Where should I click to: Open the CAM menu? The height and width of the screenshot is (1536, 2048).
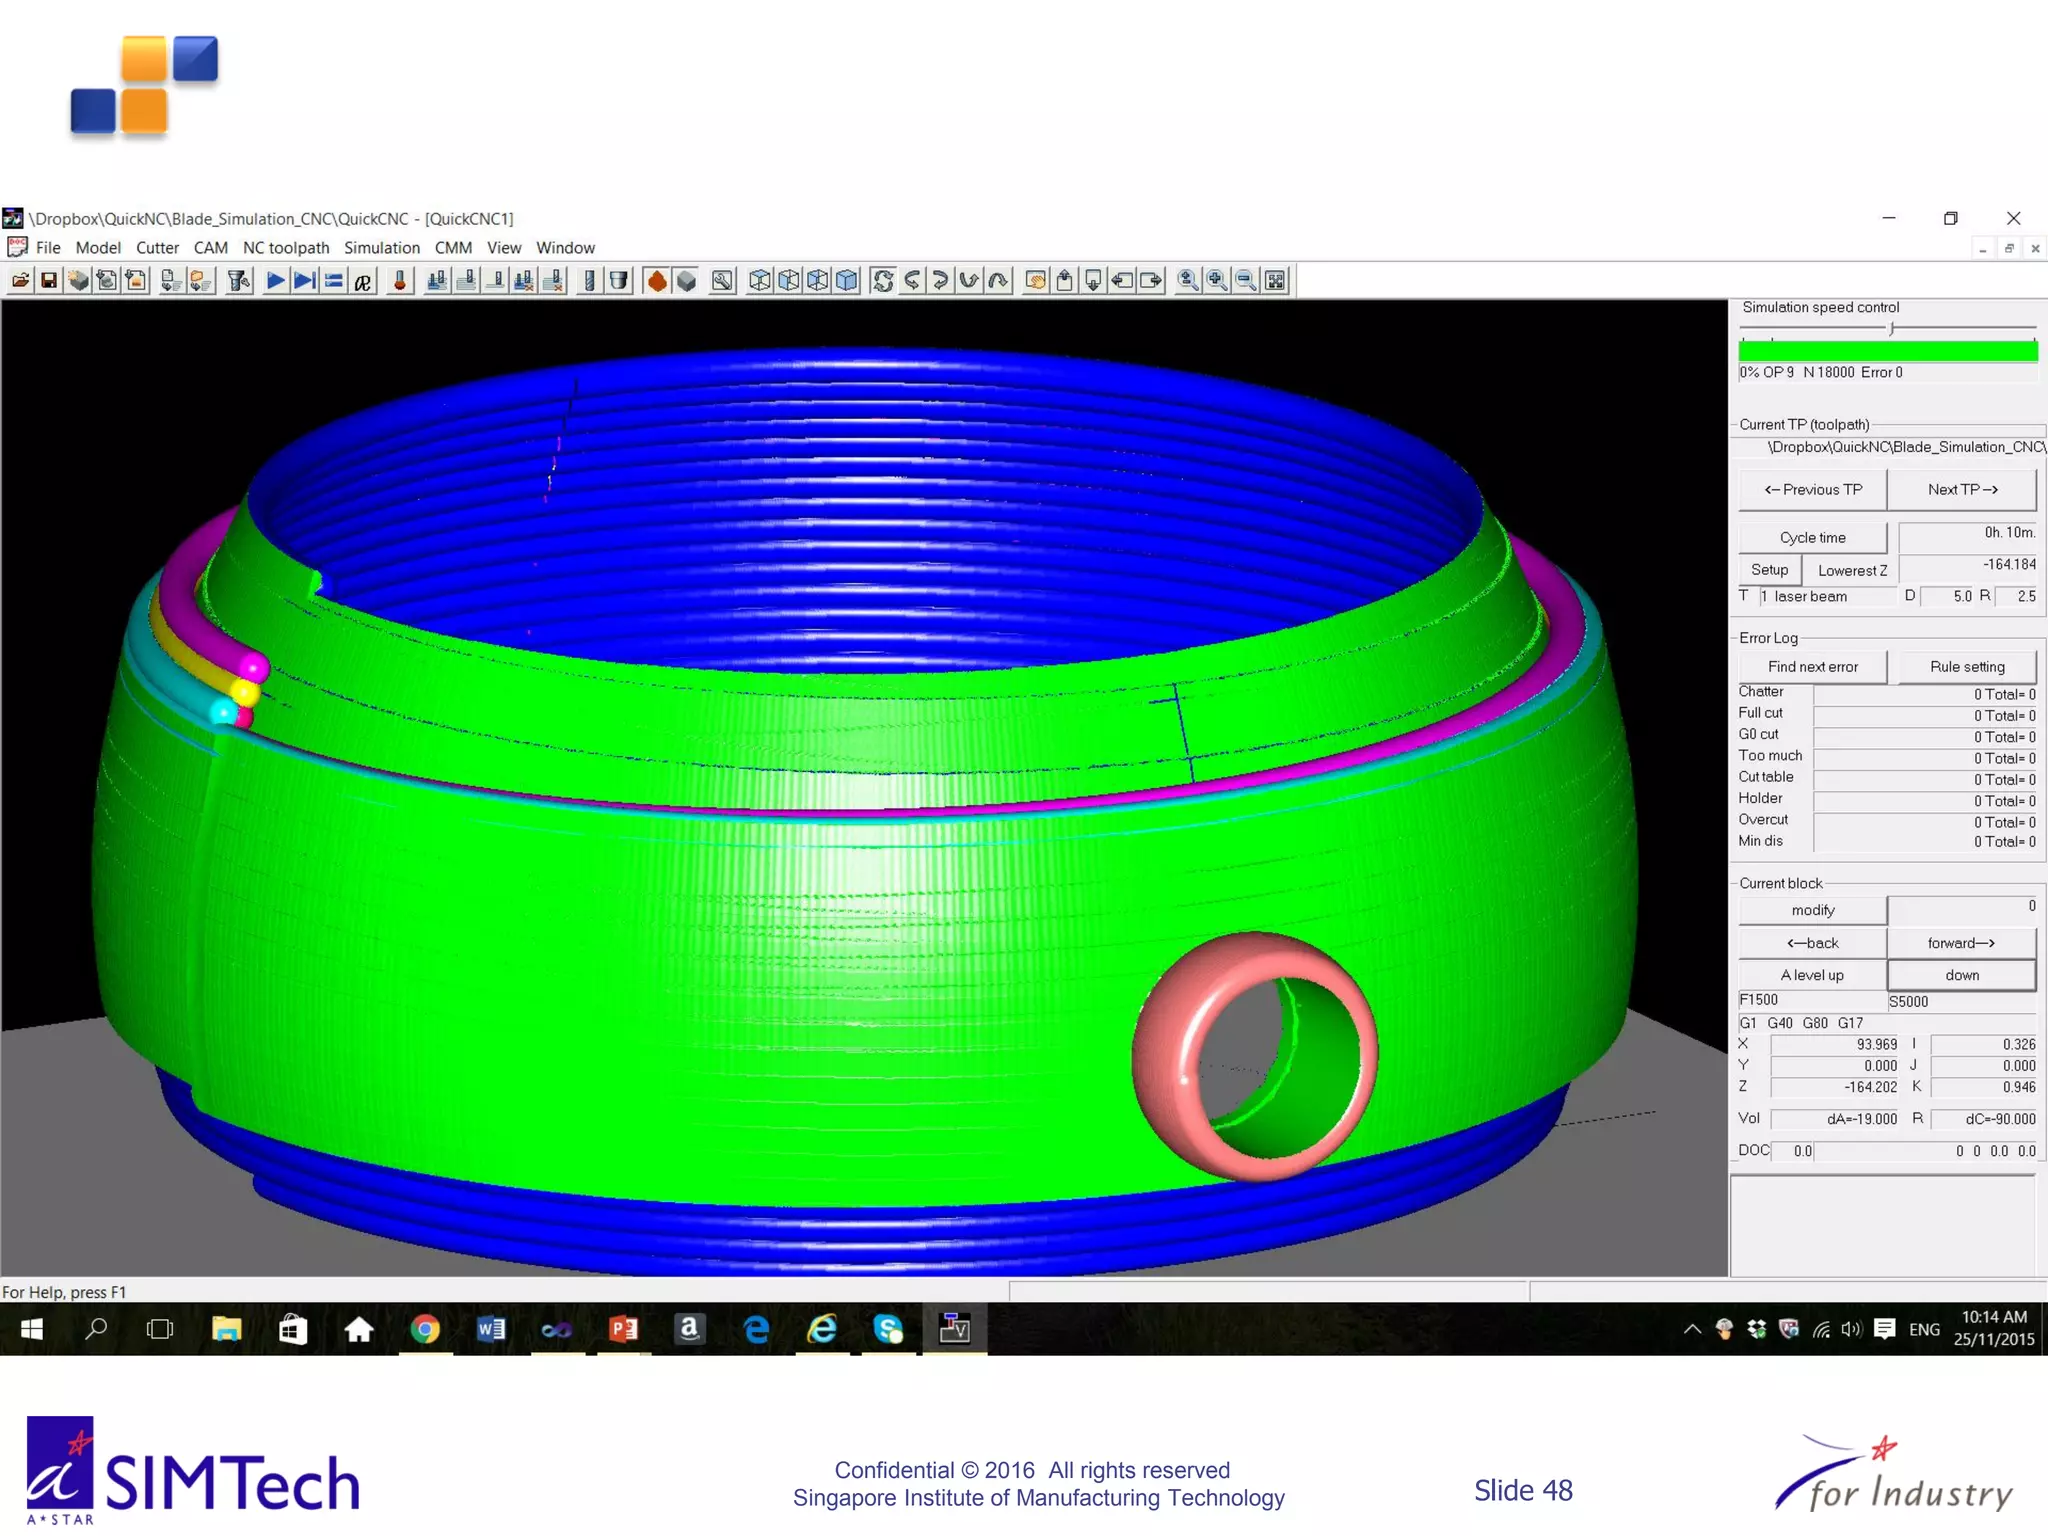[210, 248]
